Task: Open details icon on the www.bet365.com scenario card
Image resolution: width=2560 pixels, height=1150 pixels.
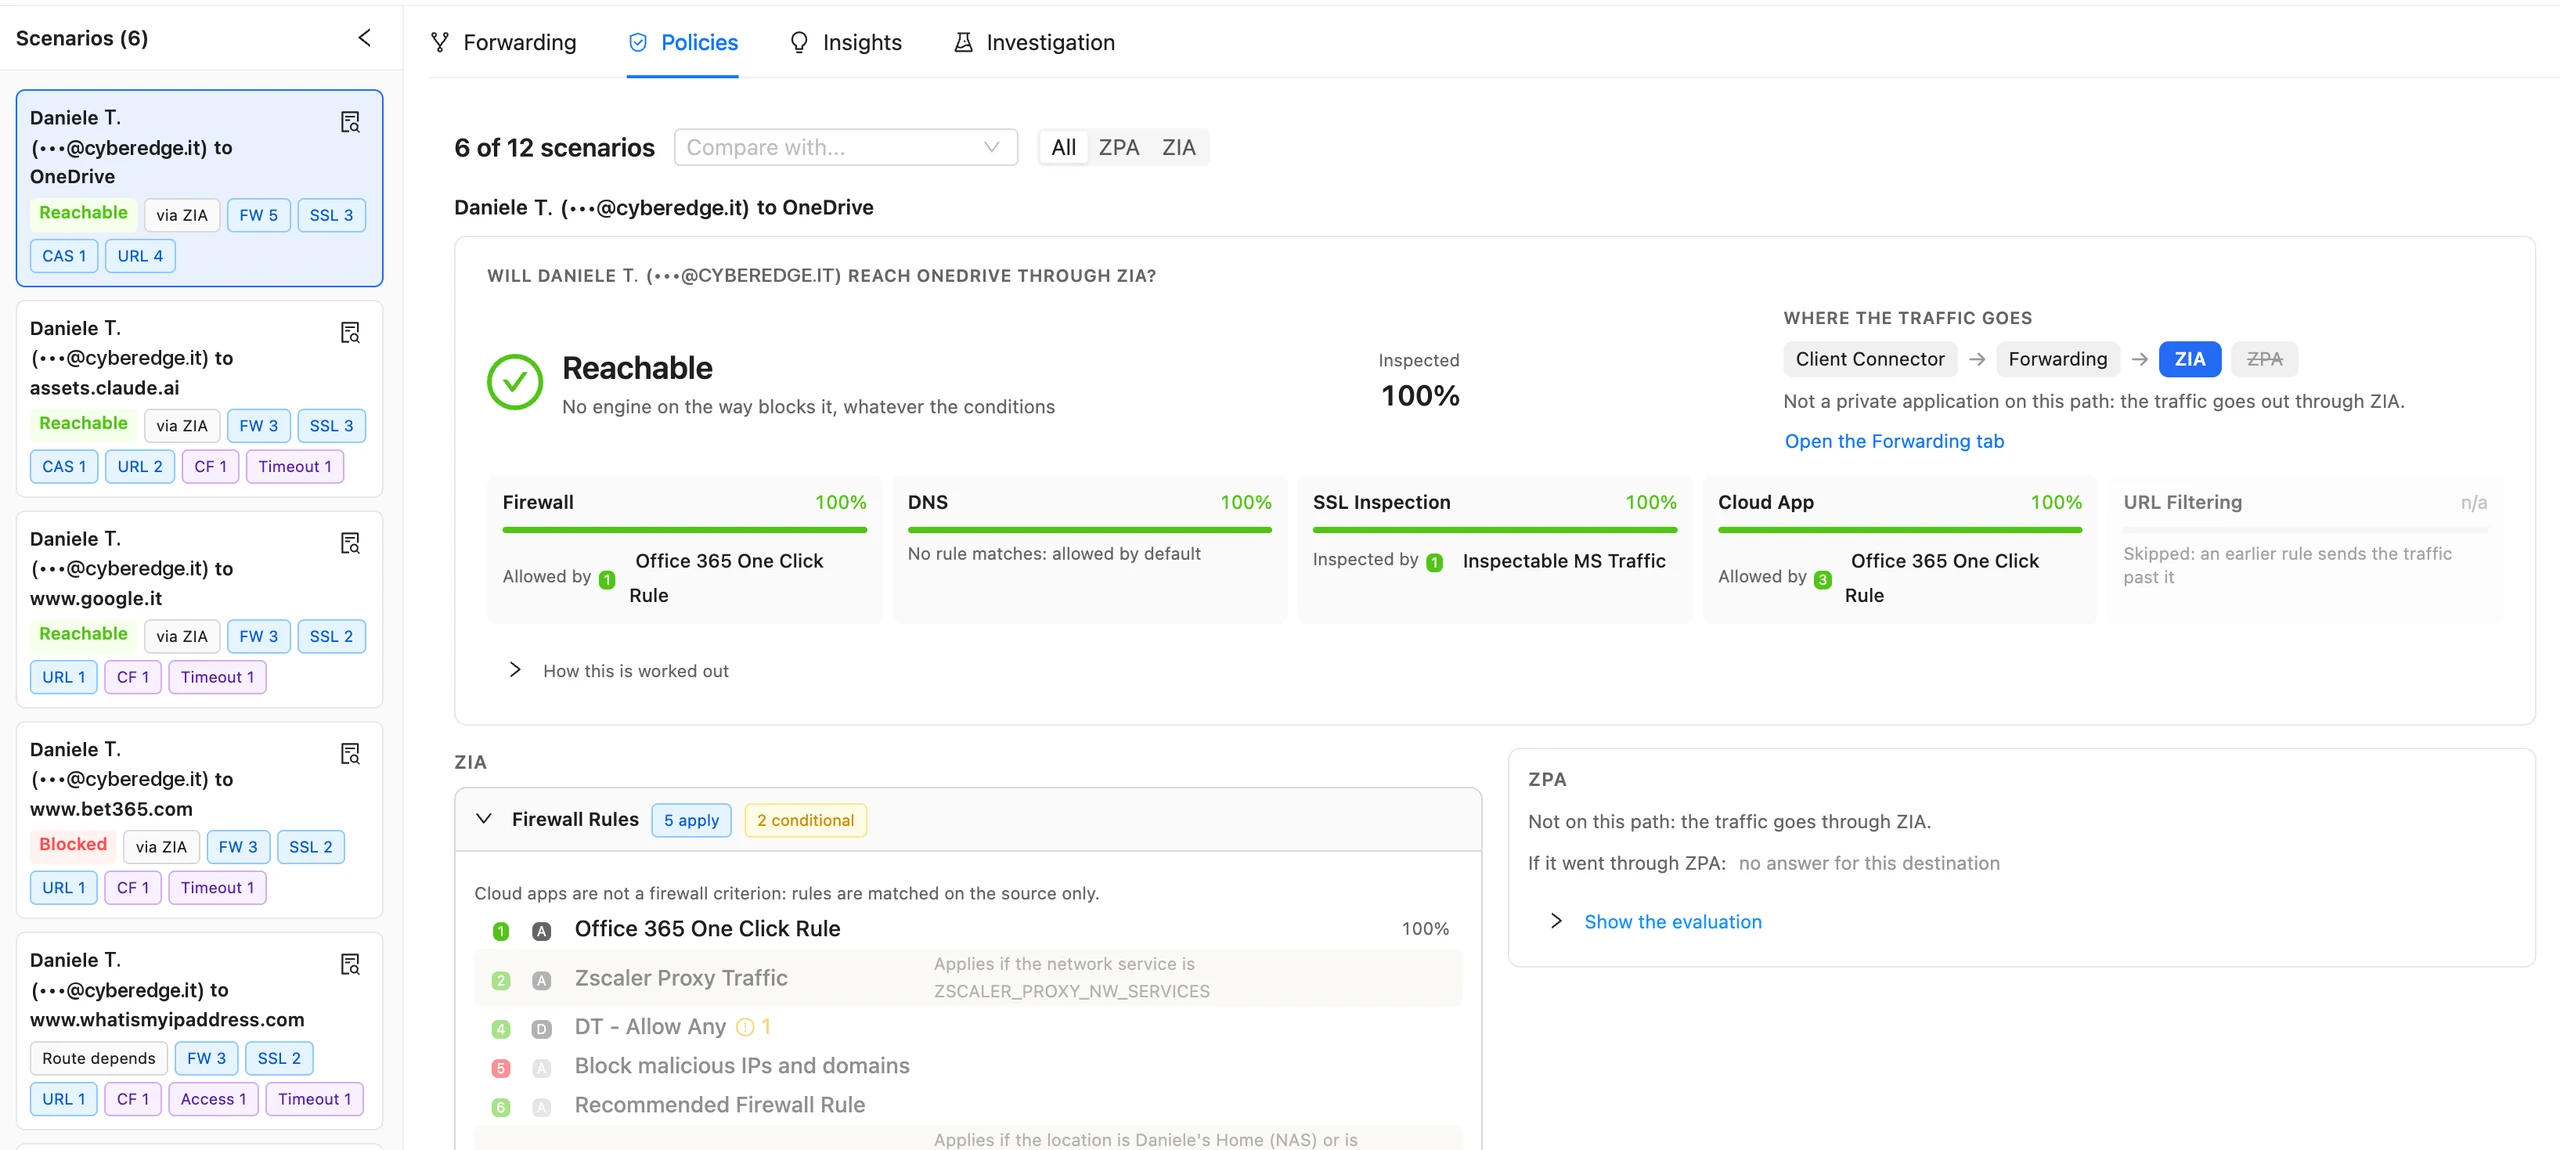Action: [350, 753]
